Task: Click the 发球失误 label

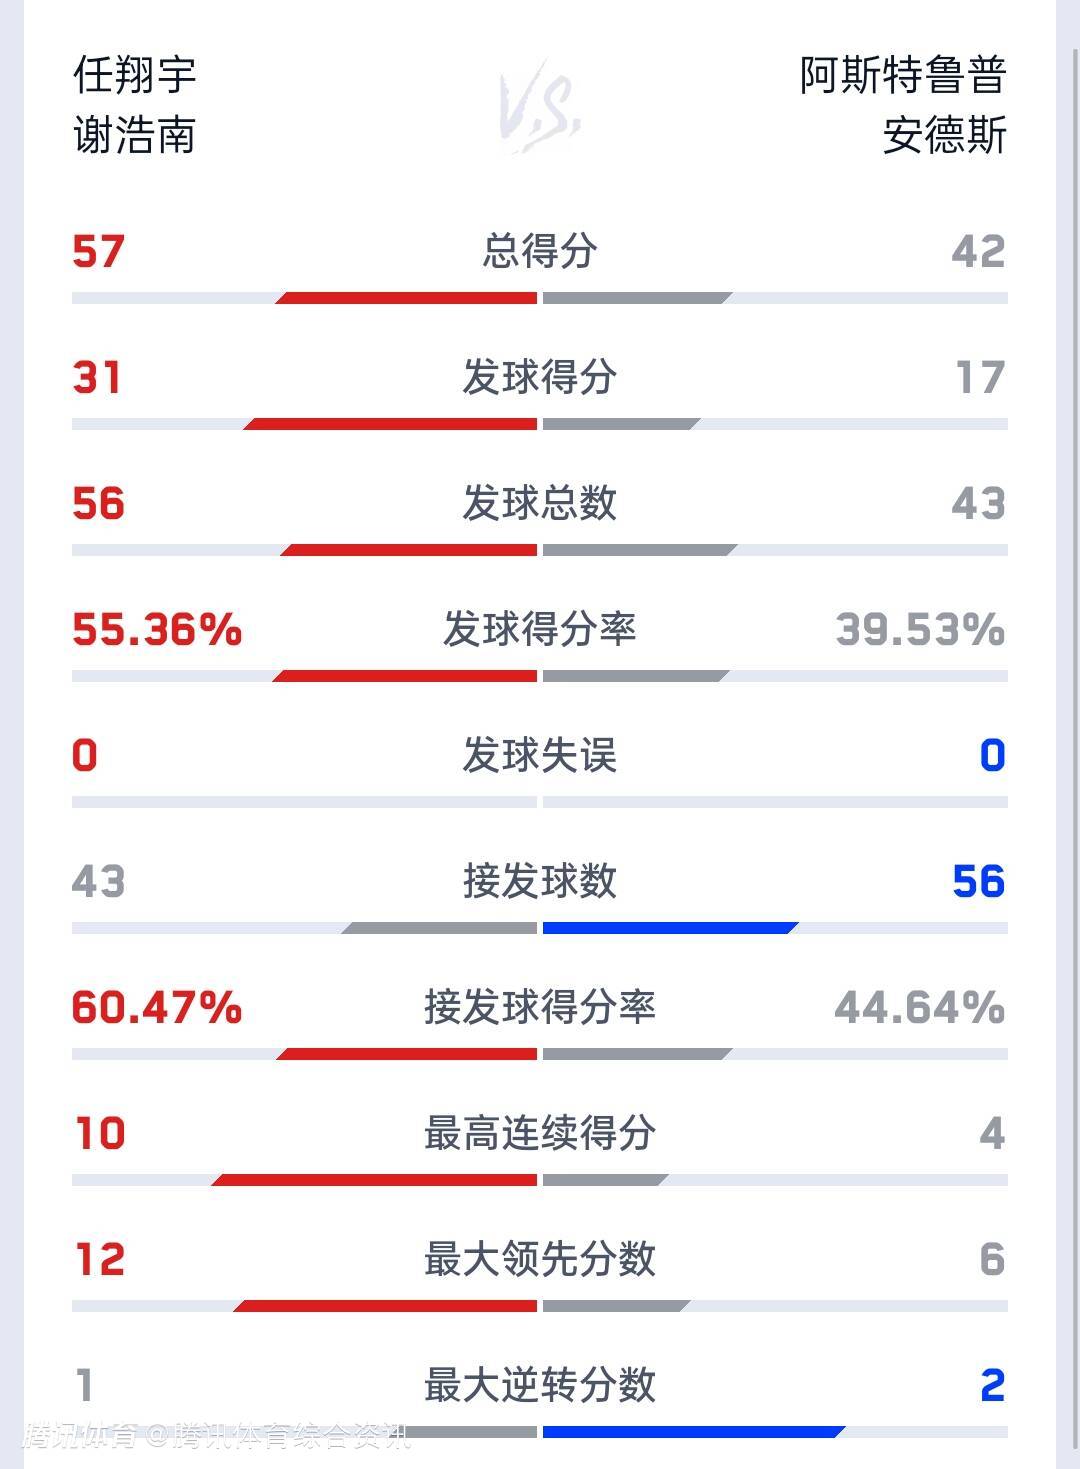Action: tap(540, 755)
